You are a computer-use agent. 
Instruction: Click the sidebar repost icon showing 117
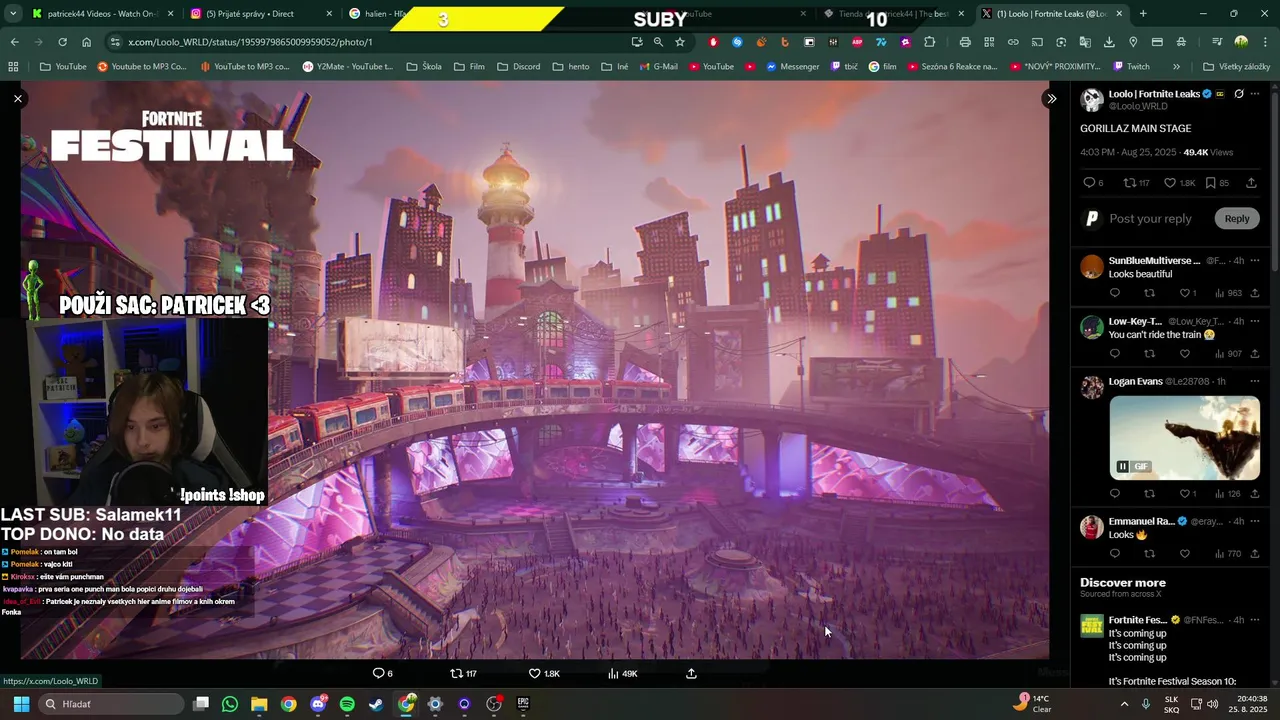point(1136,183)
